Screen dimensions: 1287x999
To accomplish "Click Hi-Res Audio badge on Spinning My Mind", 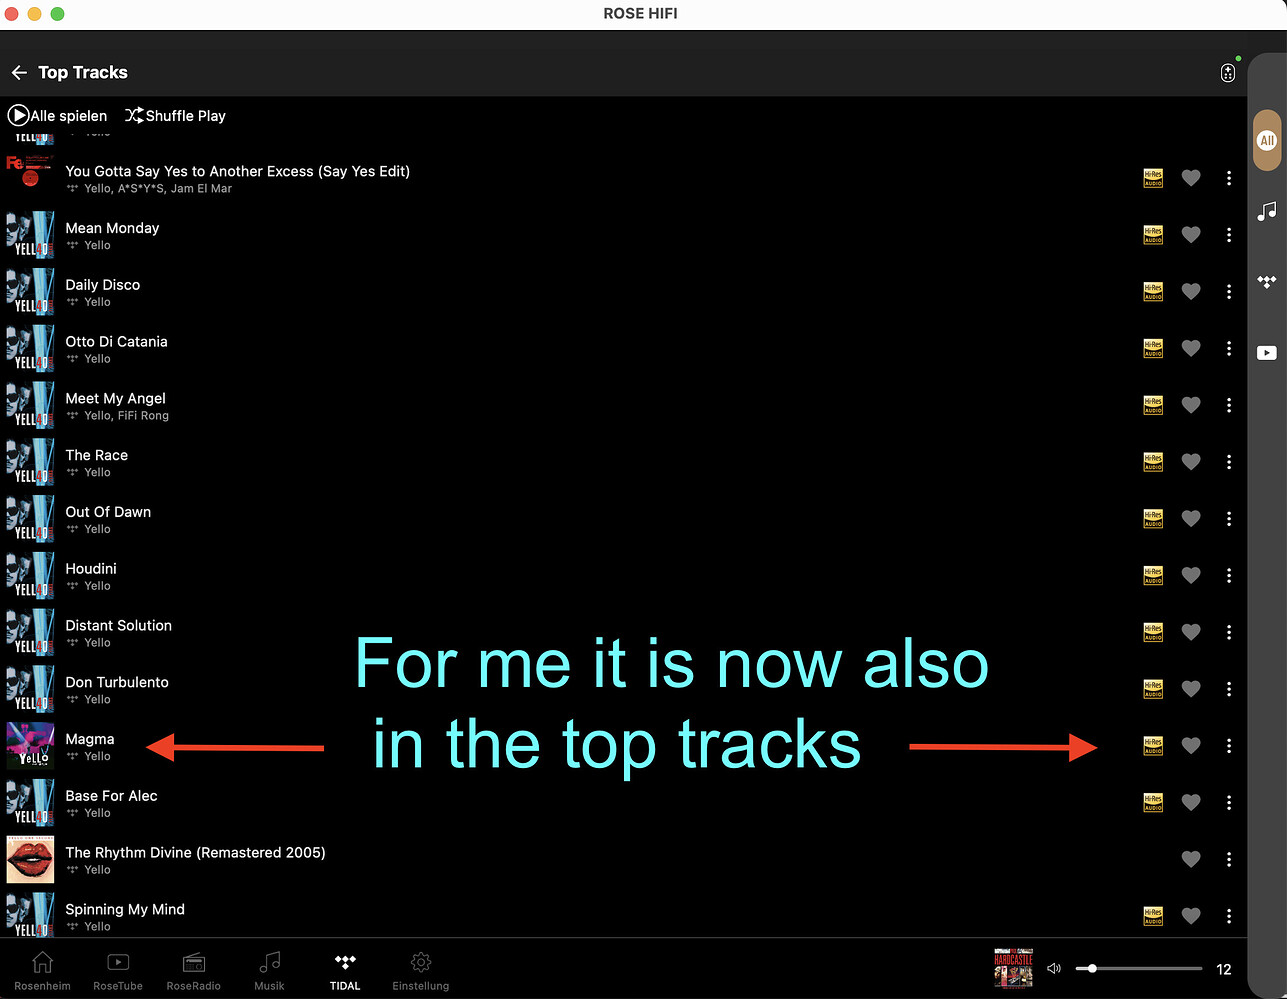I will point(1153,916).
